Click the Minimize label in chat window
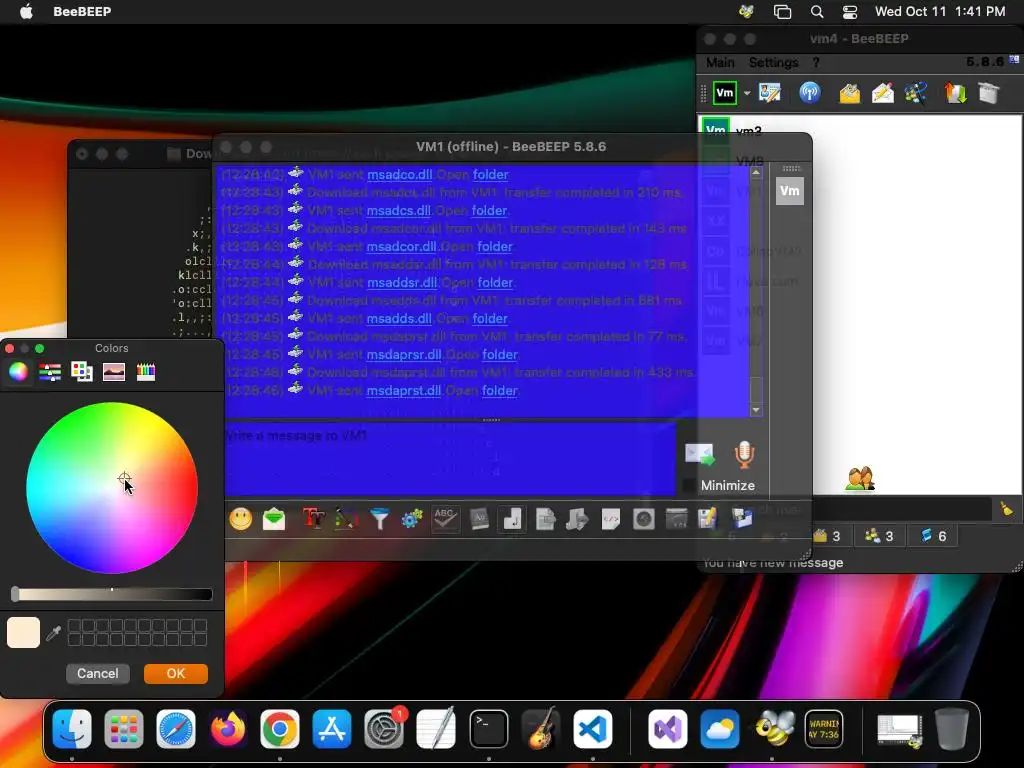 click(728, 485)
